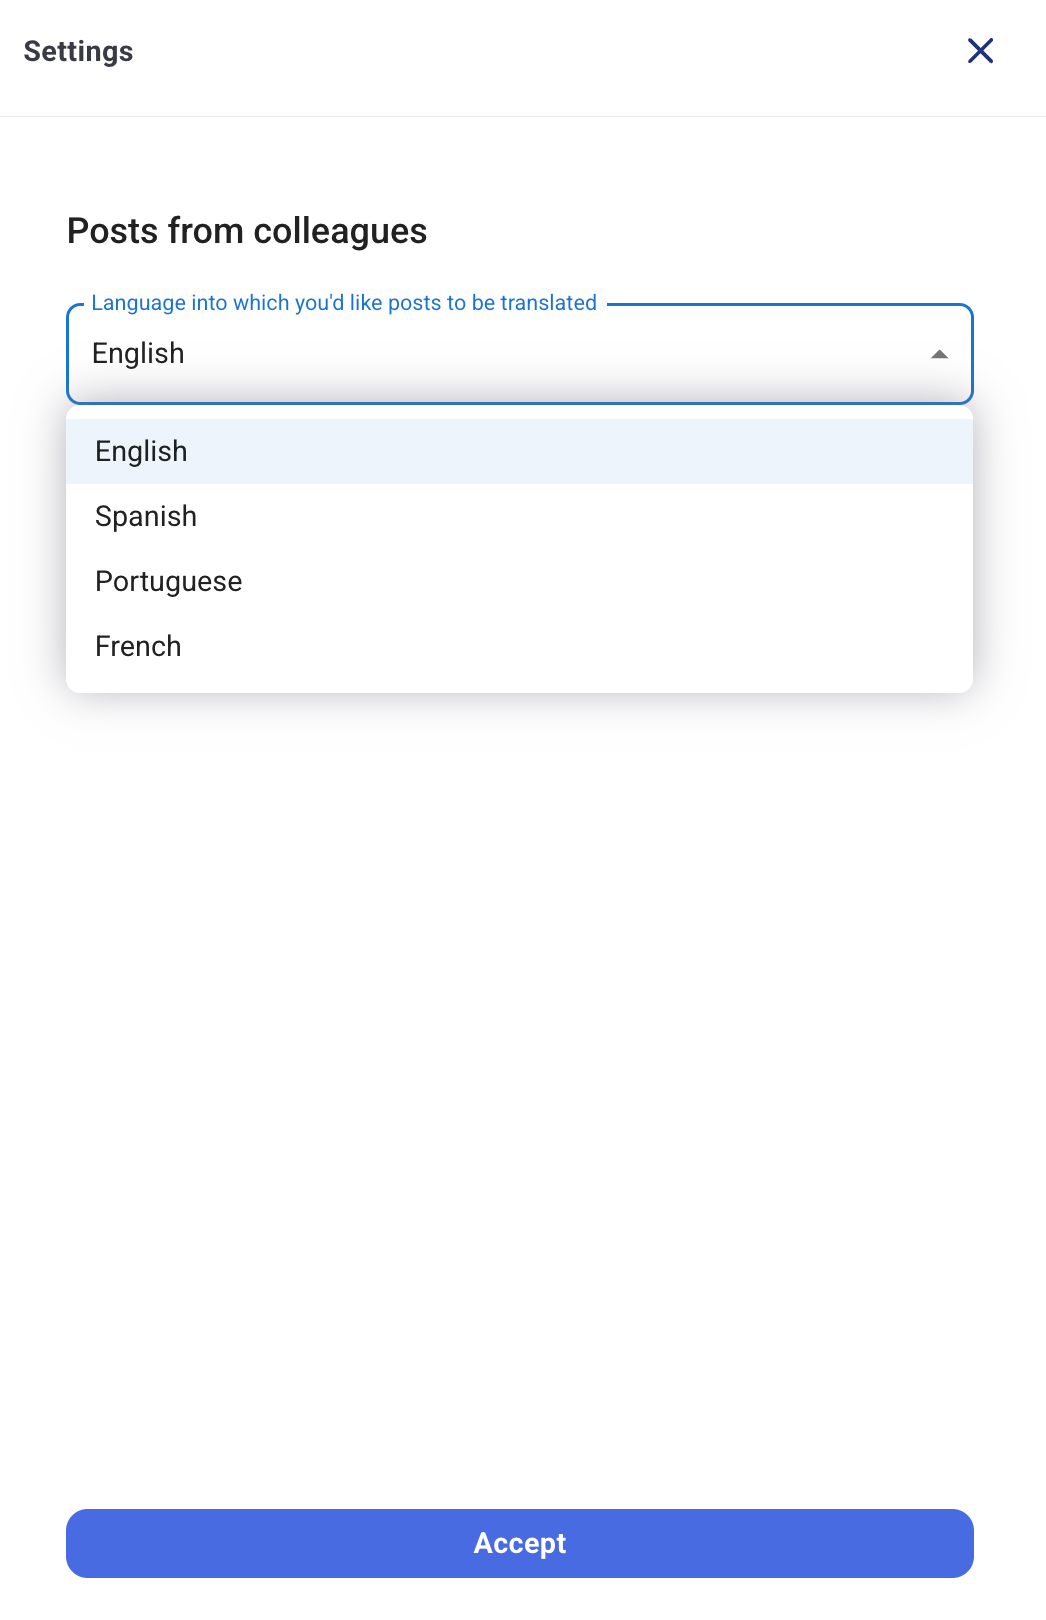The image size is (1046, 1620).
Task: Dismiss the settings dialog via the cross icon
Action: pyautogui.click(x=980, y=51)
